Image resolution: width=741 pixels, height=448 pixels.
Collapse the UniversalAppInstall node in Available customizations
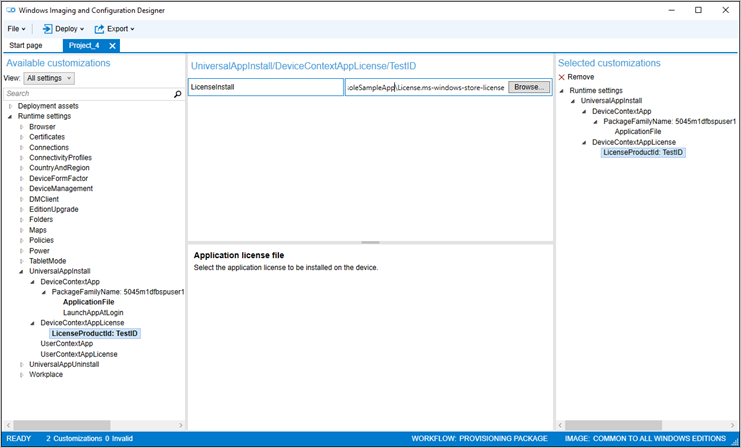tap(21, 271)
